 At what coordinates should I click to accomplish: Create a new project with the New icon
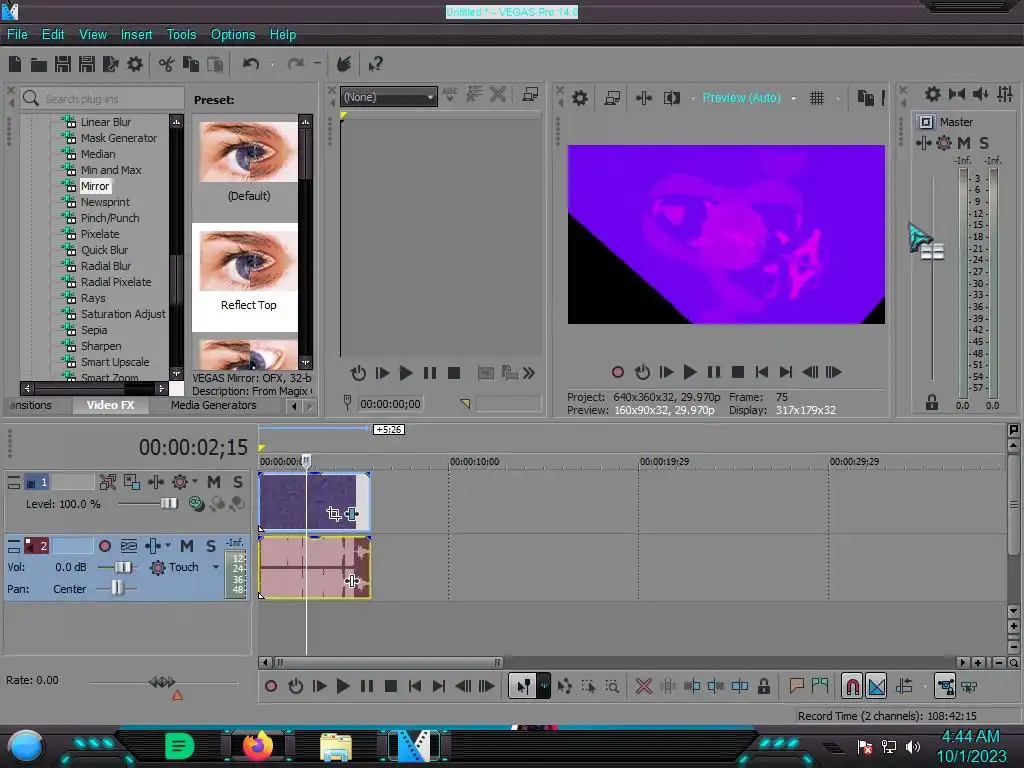(x=15, y=64)
